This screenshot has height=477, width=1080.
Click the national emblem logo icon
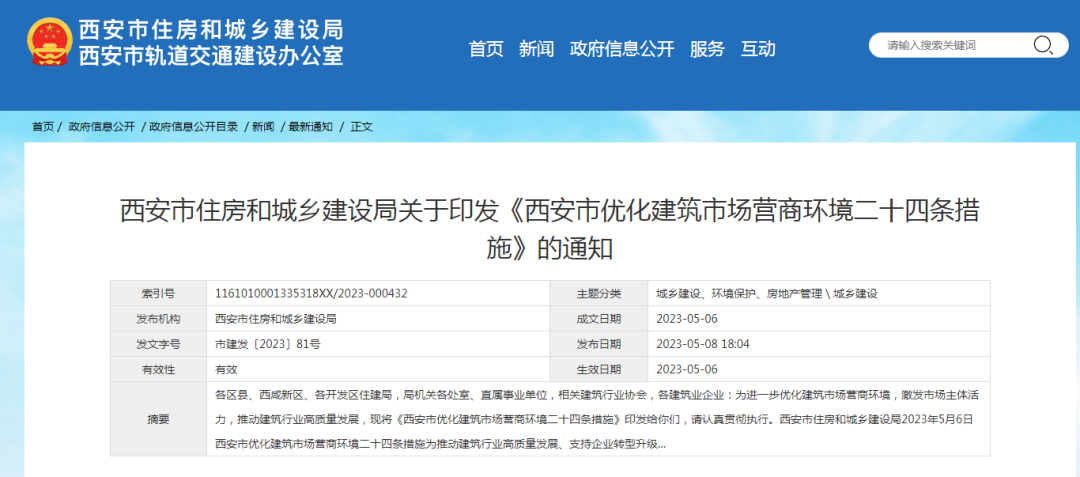pos(48,42)
